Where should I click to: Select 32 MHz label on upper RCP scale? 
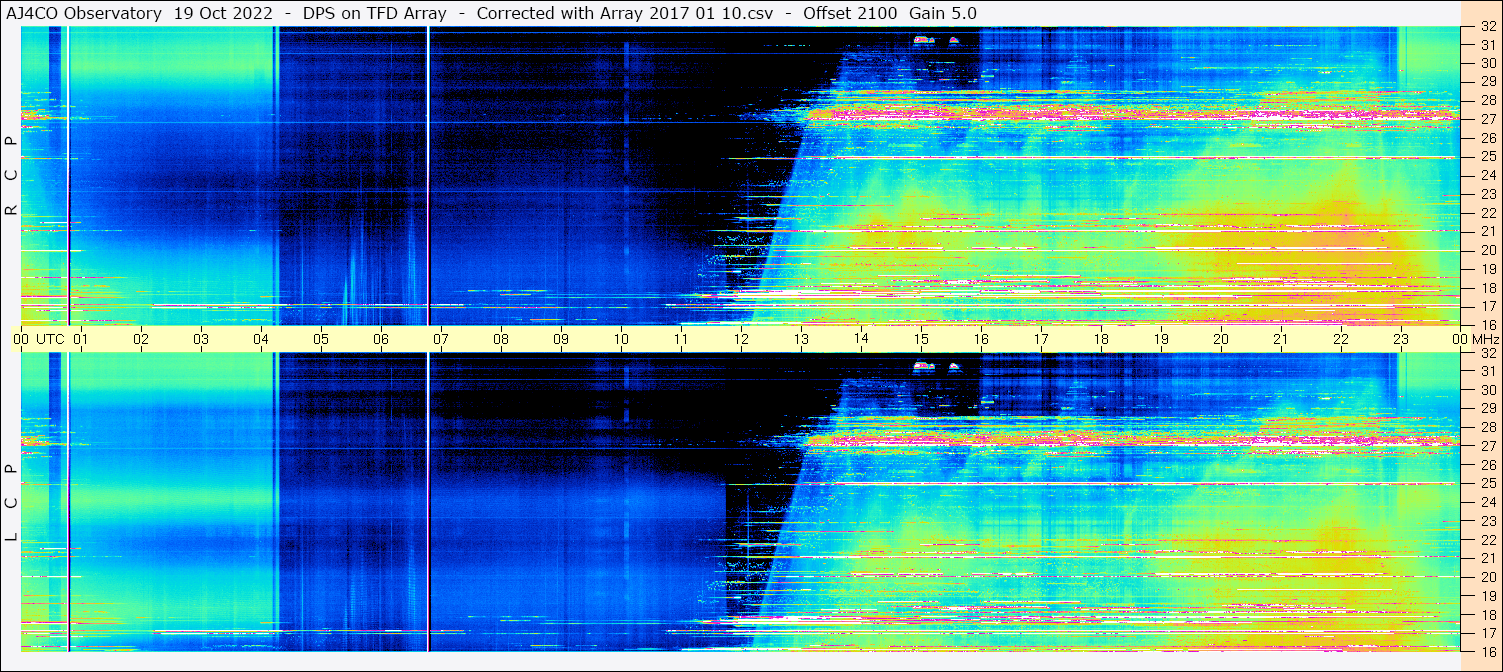tap(1487, 27)
